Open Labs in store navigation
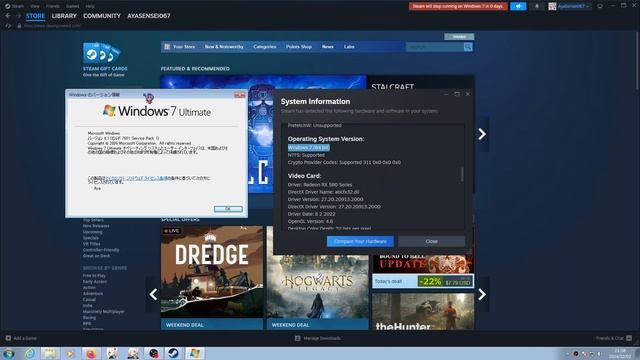Screen dimensions: 640x360 (x=349, y=47)
